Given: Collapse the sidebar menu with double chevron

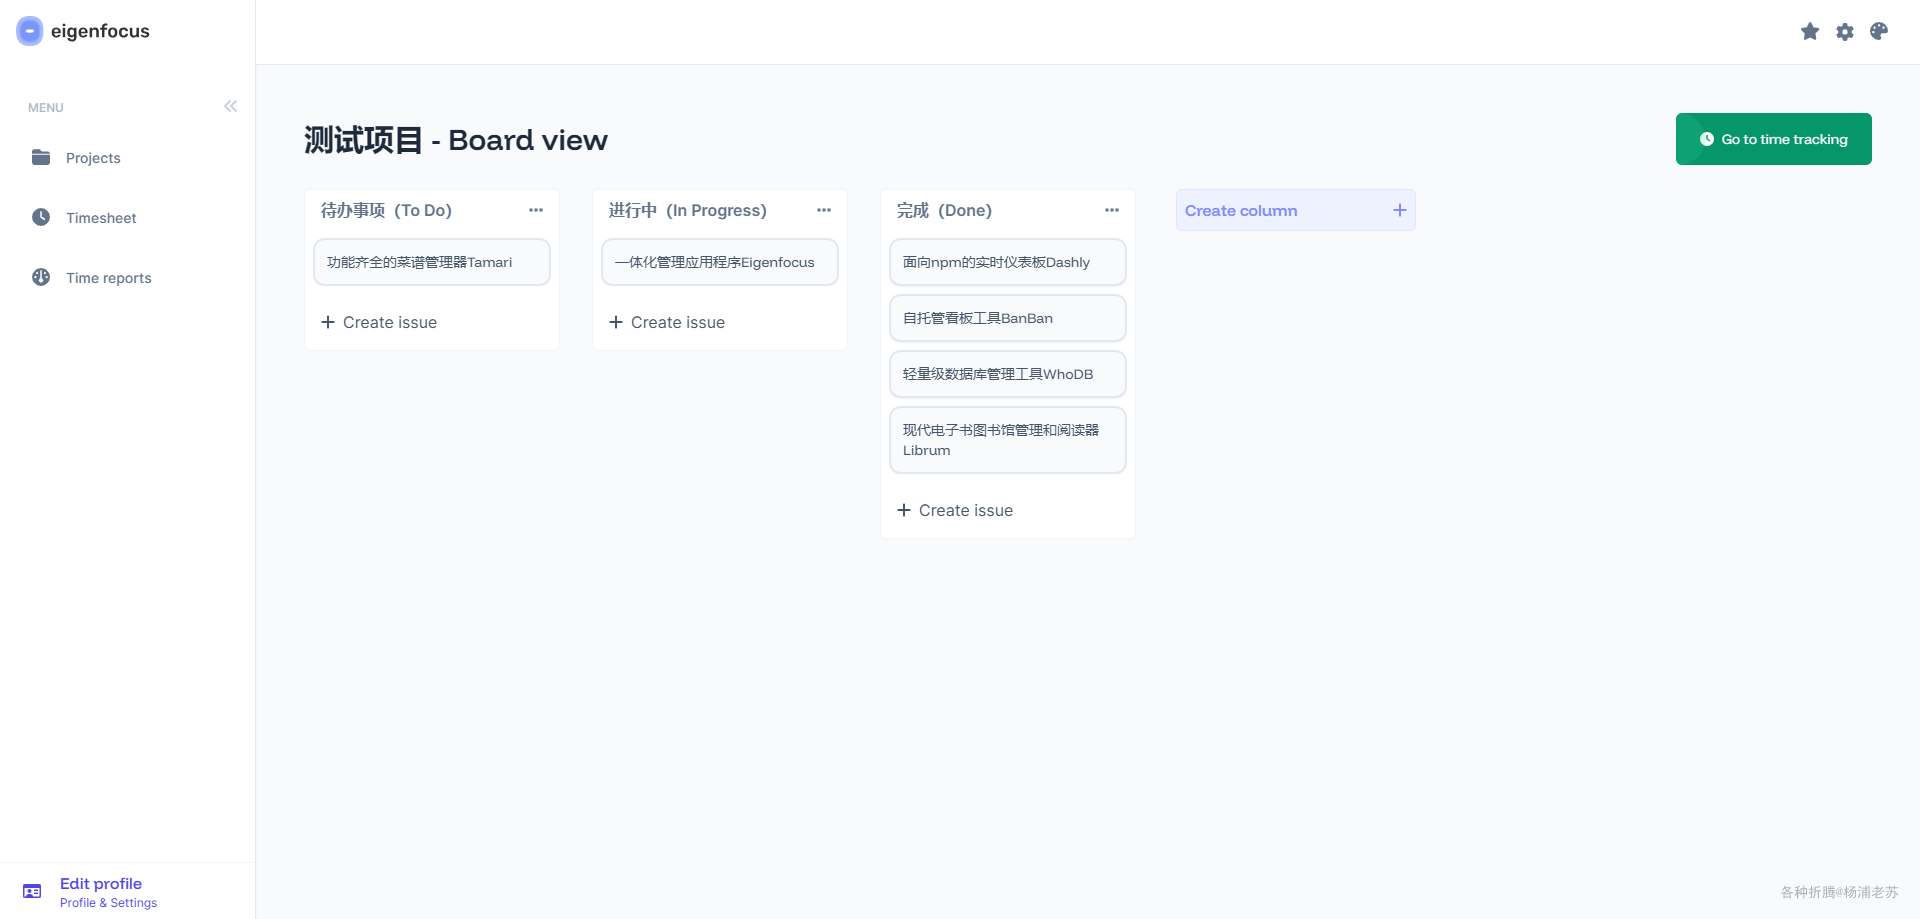Looking at the screenshot, I should pyautogui.click(x=231, y=106).
